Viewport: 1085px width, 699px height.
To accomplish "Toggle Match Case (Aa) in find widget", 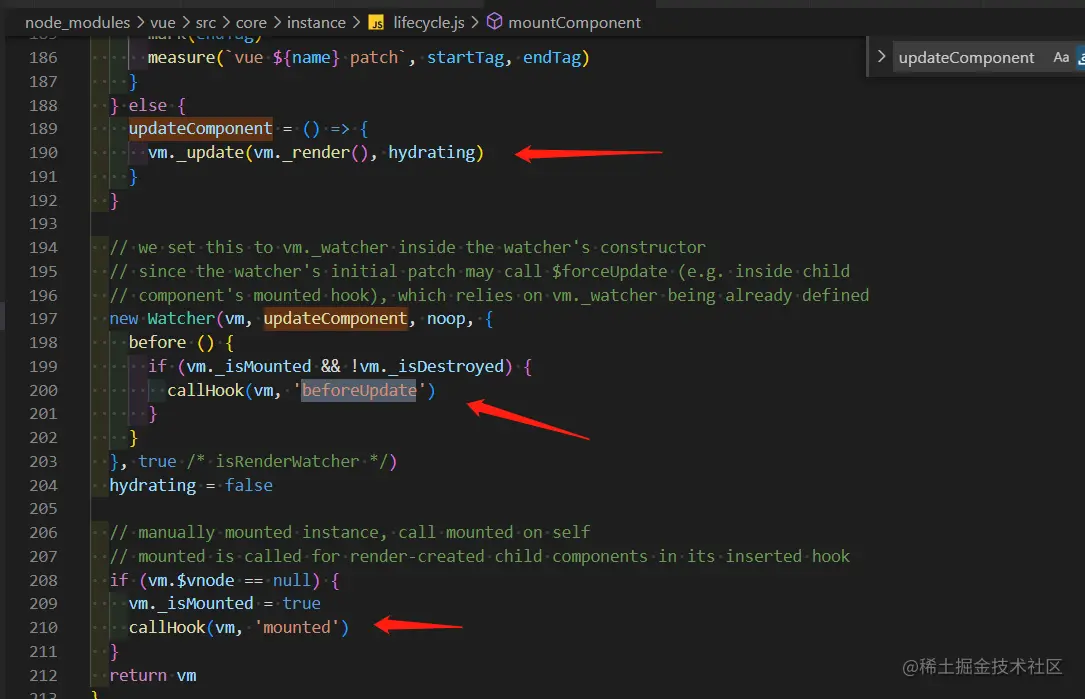I will point(1061,57).
